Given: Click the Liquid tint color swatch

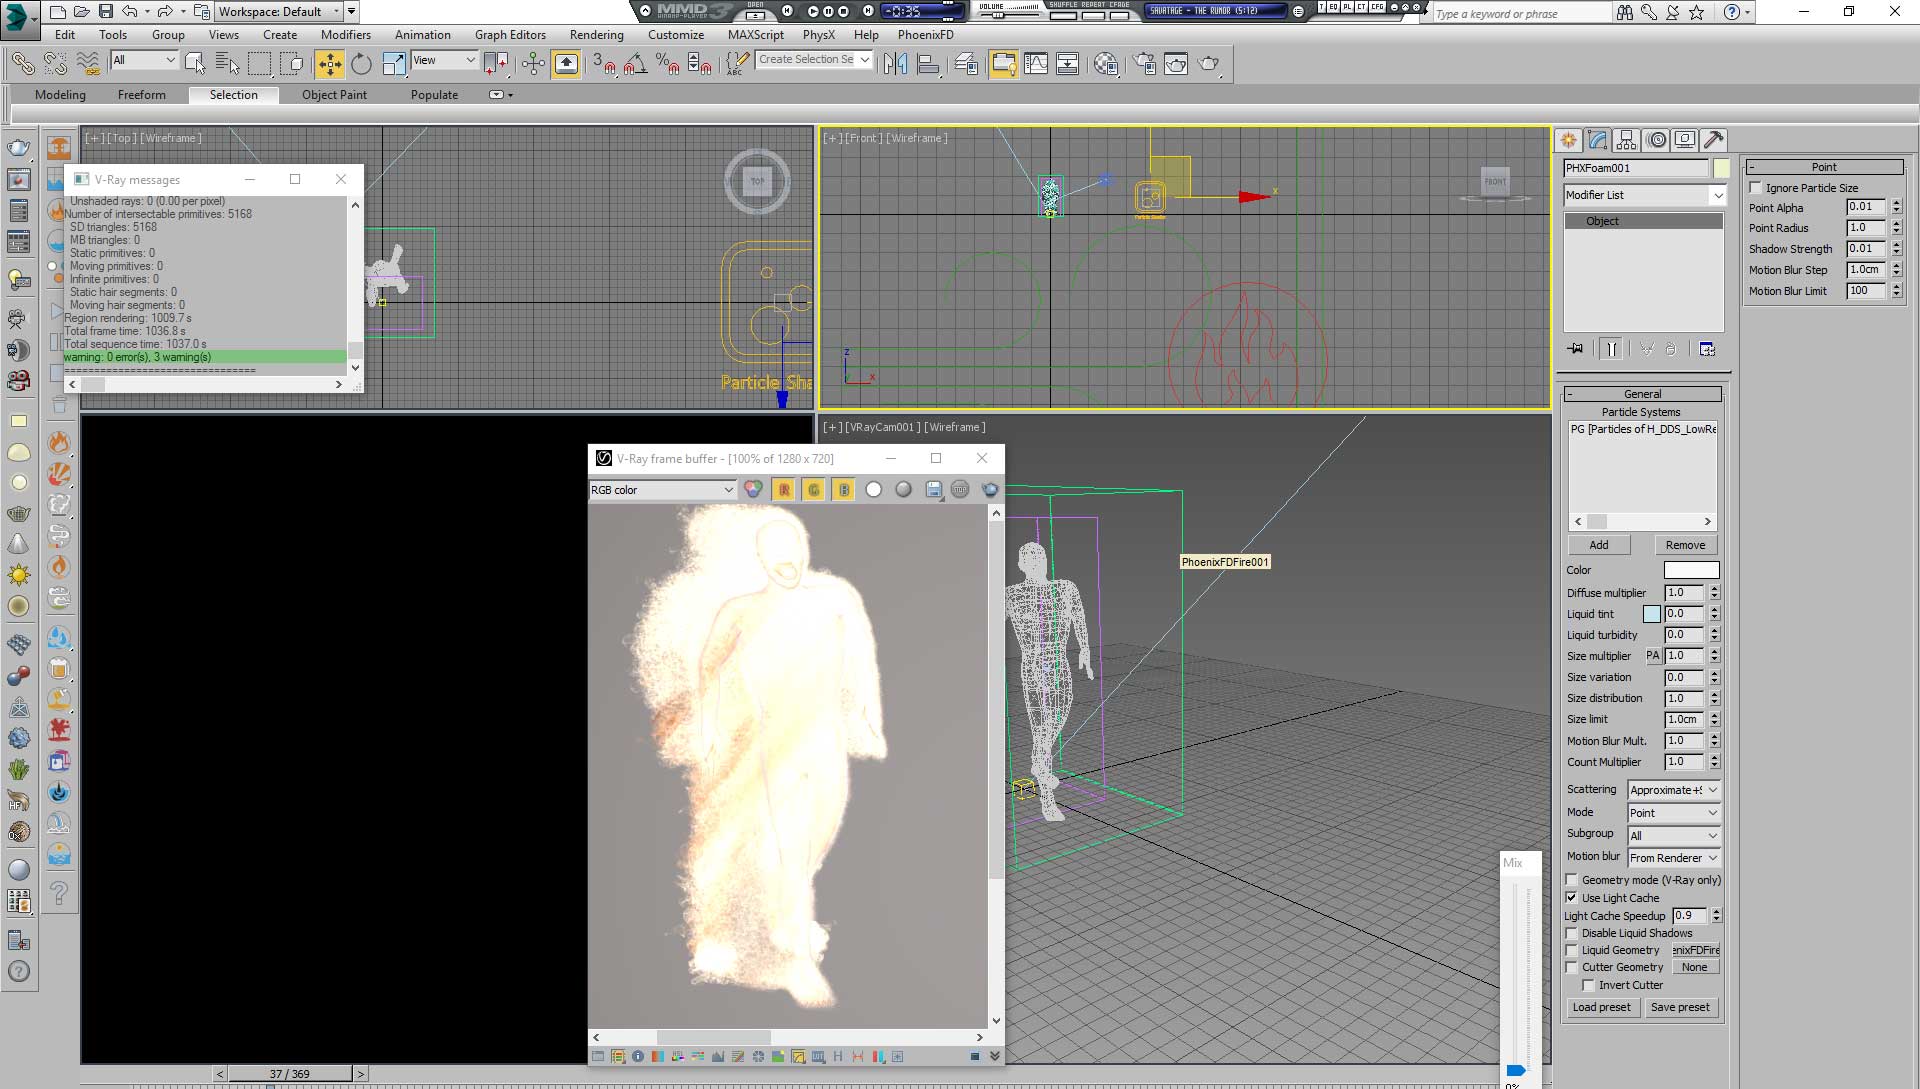Looking at the screenshot, I should (1652, 614).
